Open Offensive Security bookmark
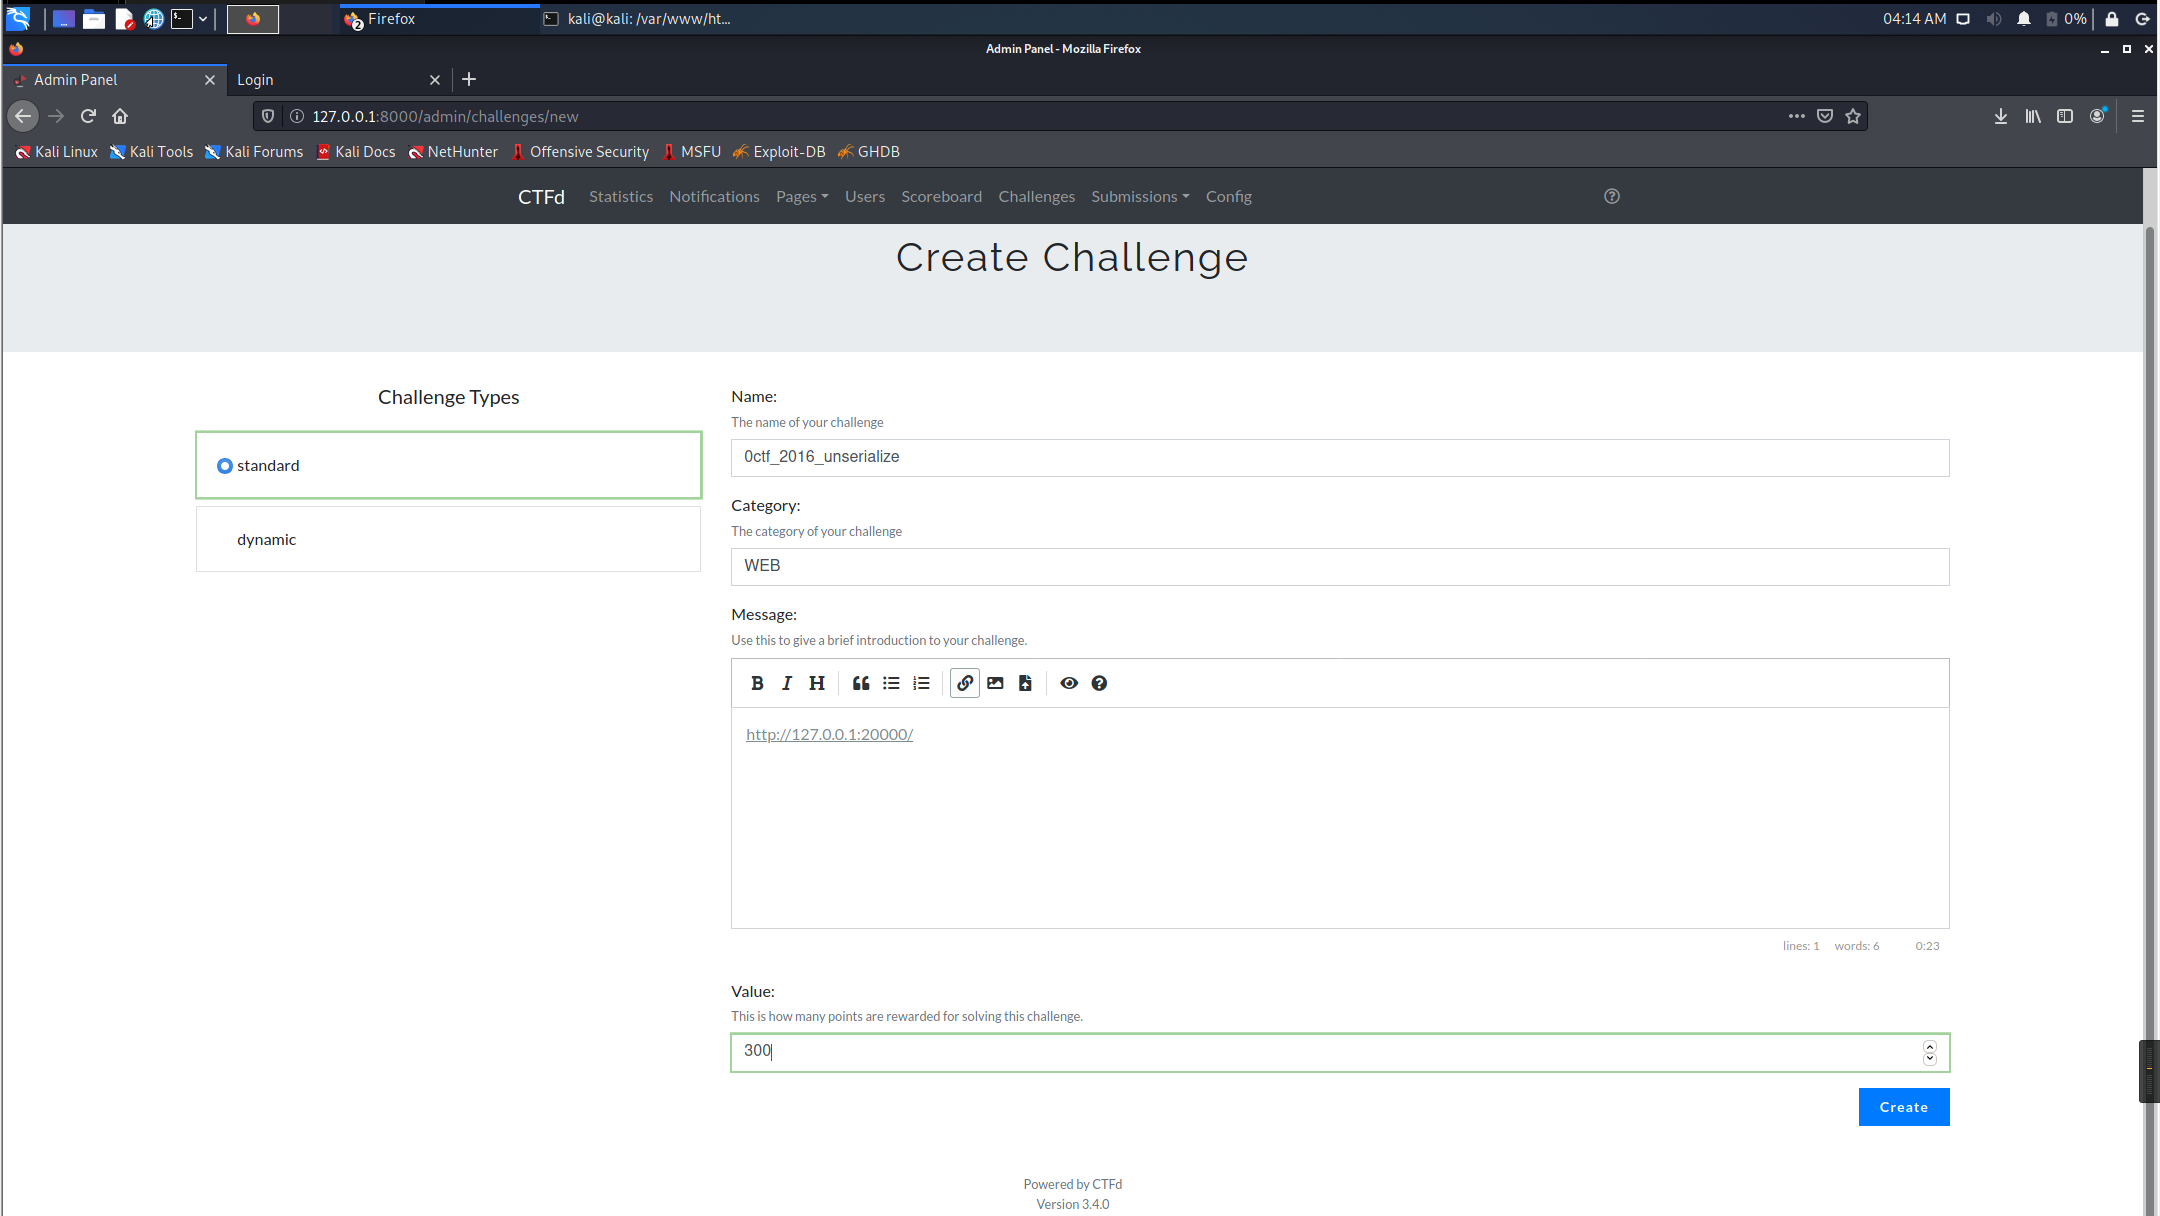This screenshot has width=2160, height=1216. 580,152
